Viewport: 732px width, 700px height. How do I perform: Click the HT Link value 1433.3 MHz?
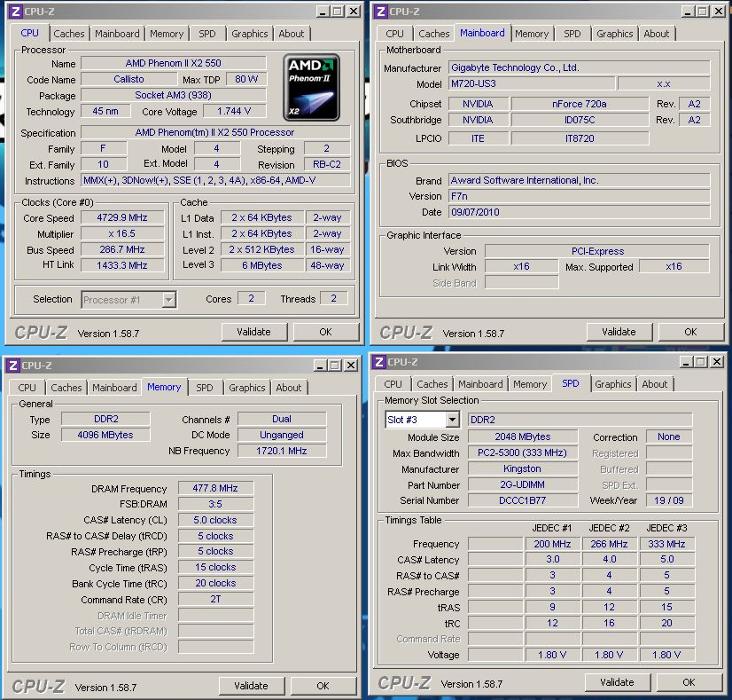click(x=122, y=266)
